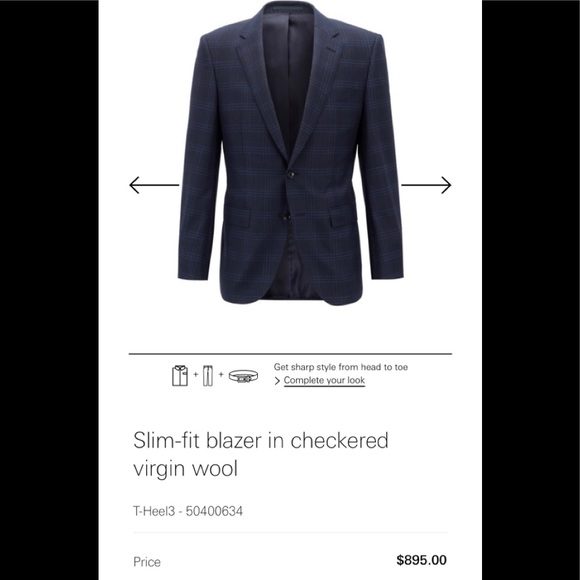Open the Complete your look link
This screenshot has width=580, height=580.
coord(324,381)
